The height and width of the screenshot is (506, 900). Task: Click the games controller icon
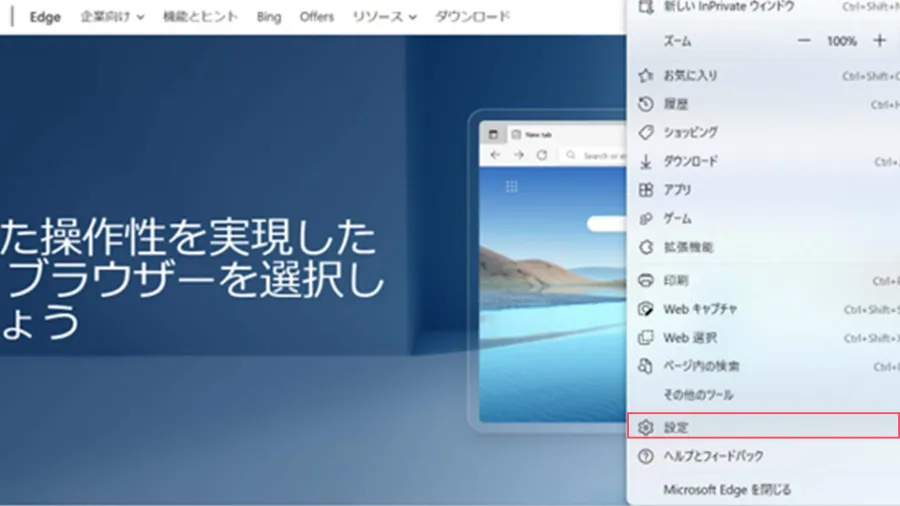[646, 219]
